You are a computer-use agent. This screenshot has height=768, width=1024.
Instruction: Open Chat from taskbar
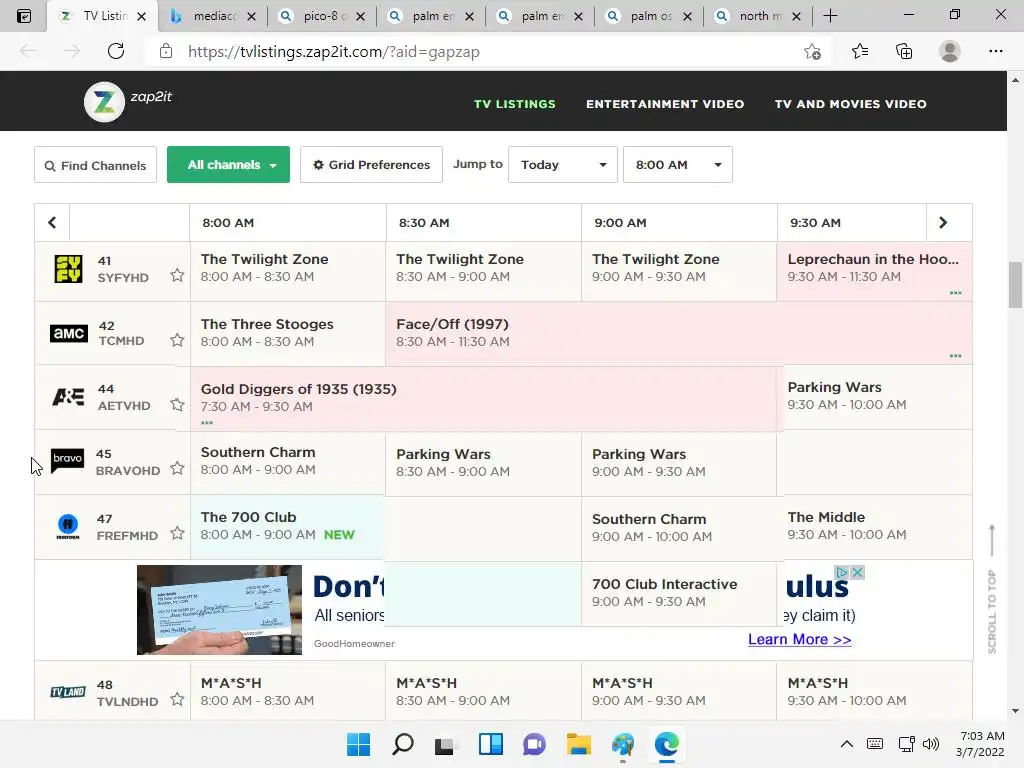tap(534, 744)
